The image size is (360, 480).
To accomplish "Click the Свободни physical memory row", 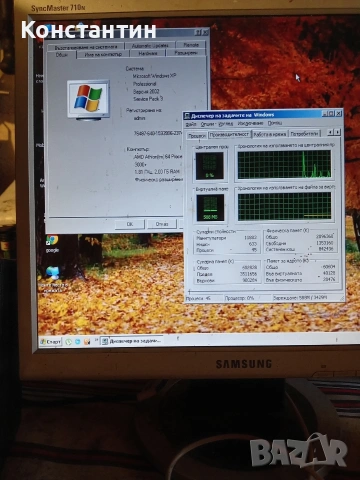I will pos(299,243).
